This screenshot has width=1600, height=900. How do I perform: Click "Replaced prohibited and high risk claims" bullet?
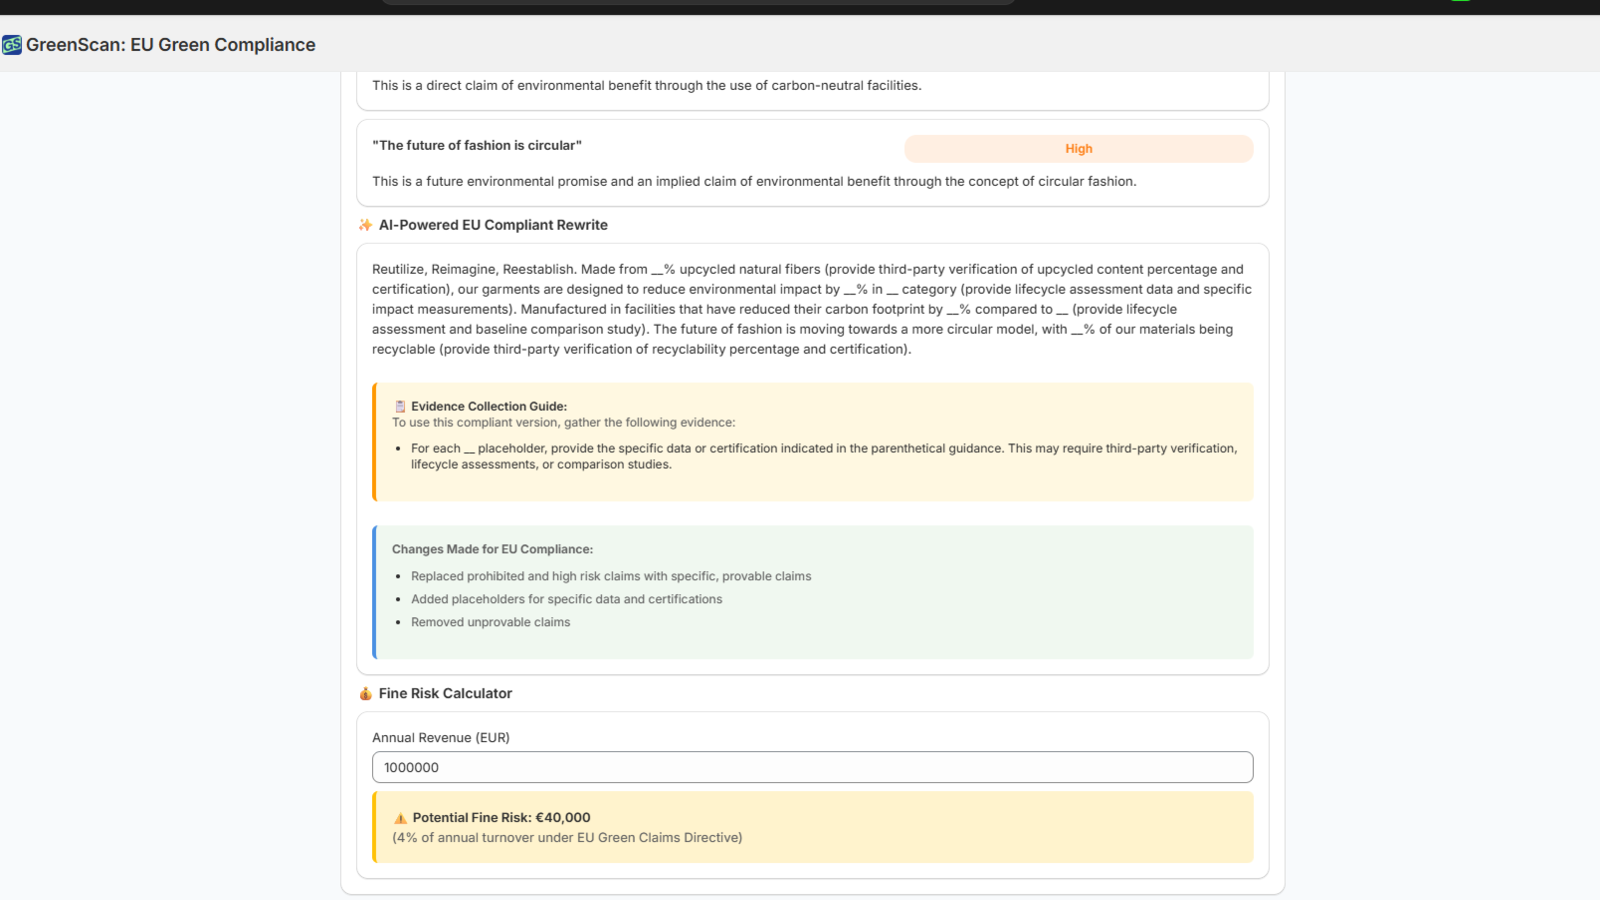pyautogui.click(x=611, y=576)
